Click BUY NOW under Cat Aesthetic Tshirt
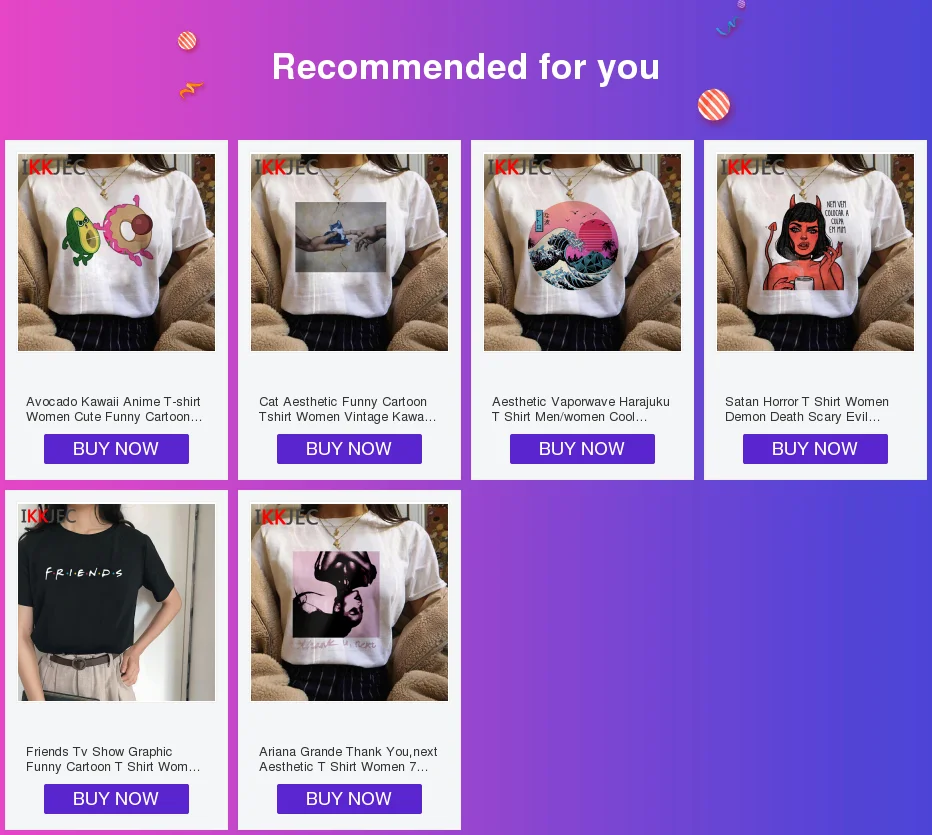This screenshot has height=835, width=932. click(350, 449)
